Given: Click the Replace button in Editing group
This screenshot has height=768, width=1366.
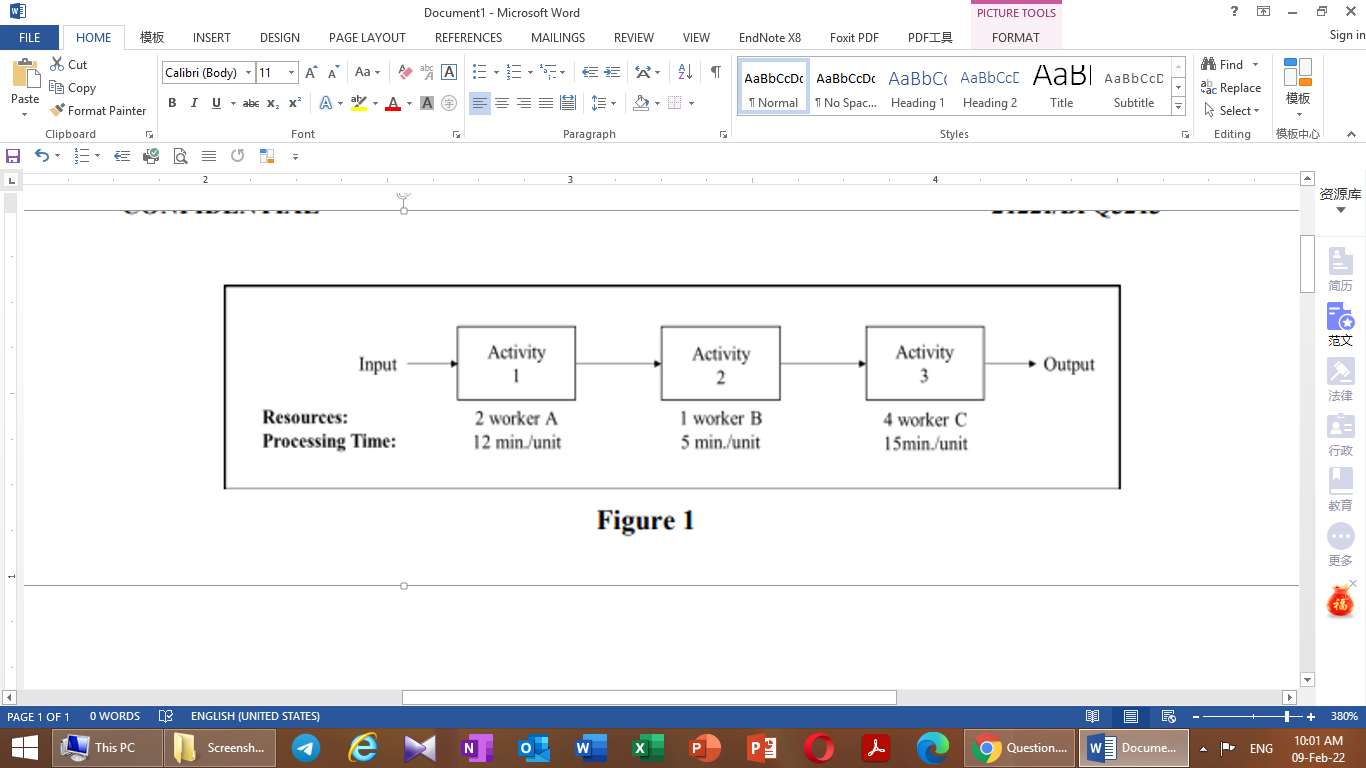Looking at the screenshot, I should point(1229,87).
